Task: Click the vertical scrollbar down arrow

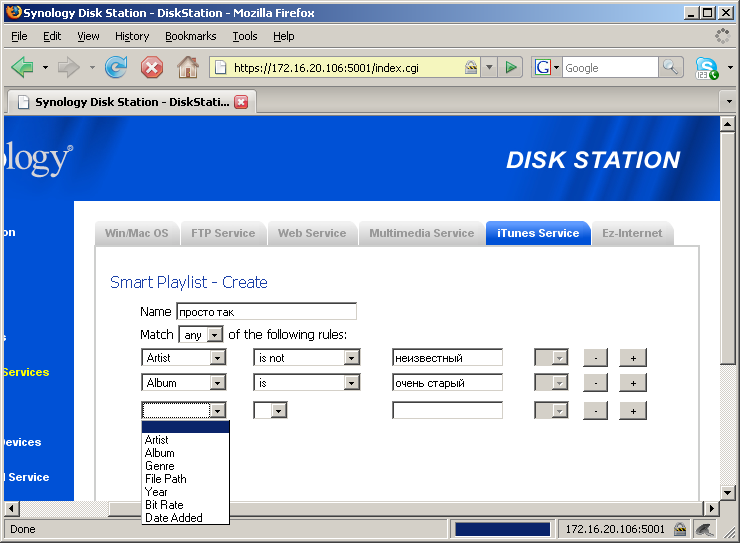Action: [727, 493]
